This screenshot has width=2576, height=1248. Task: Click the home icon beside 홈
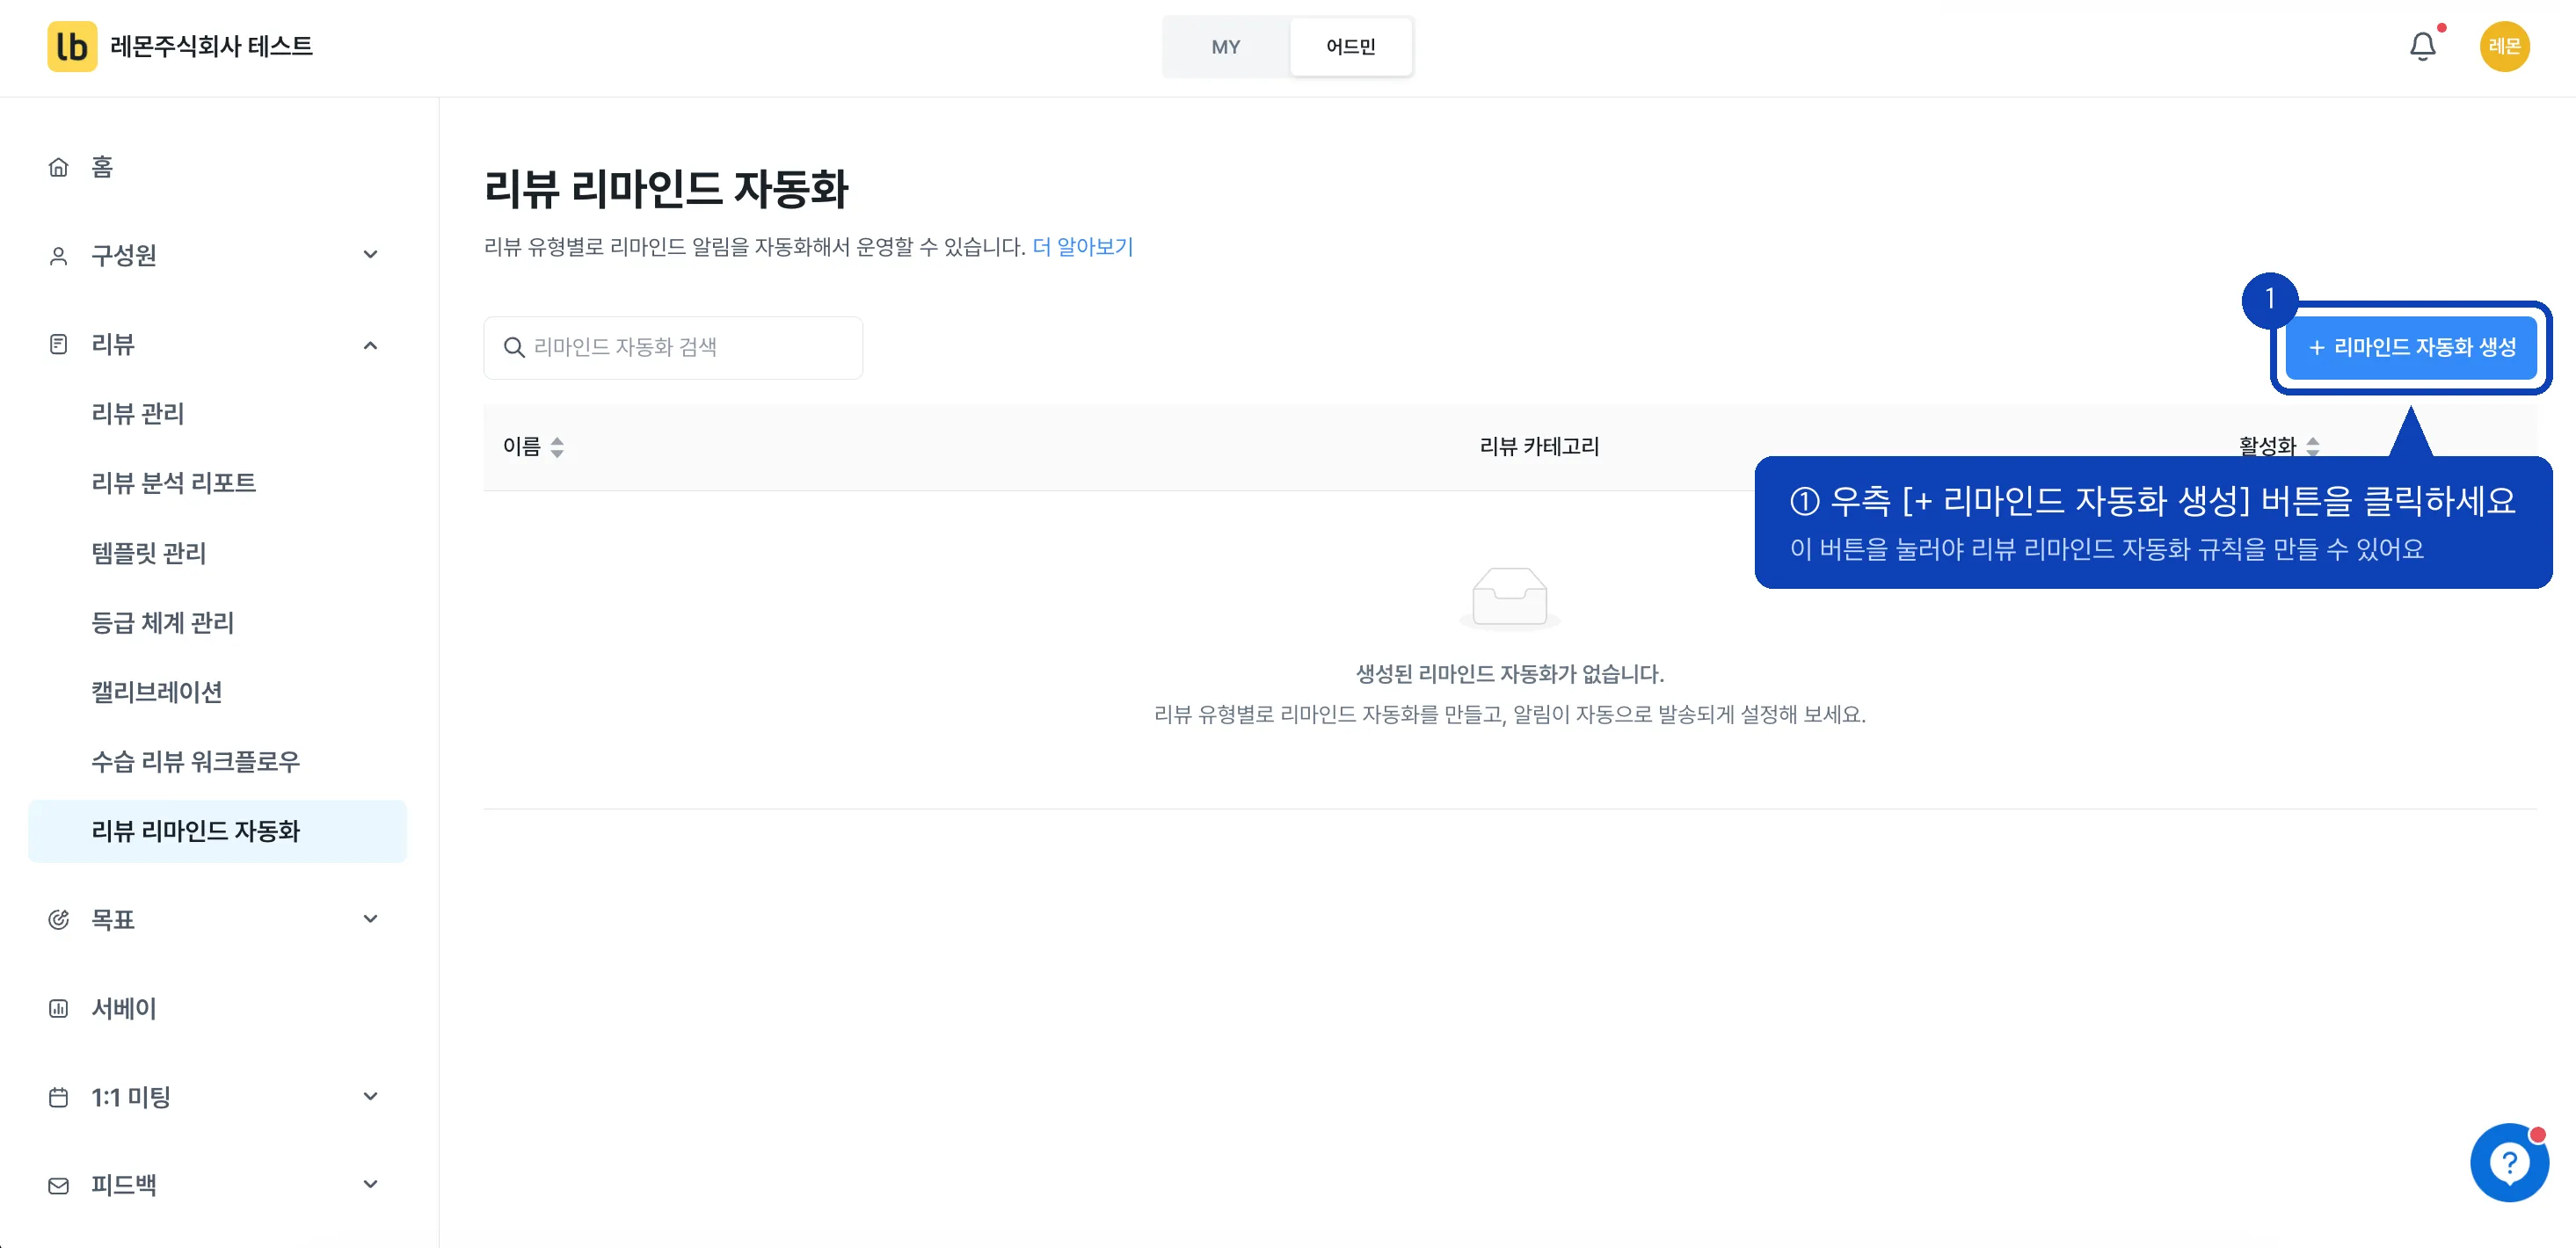[x=59, y=167]
